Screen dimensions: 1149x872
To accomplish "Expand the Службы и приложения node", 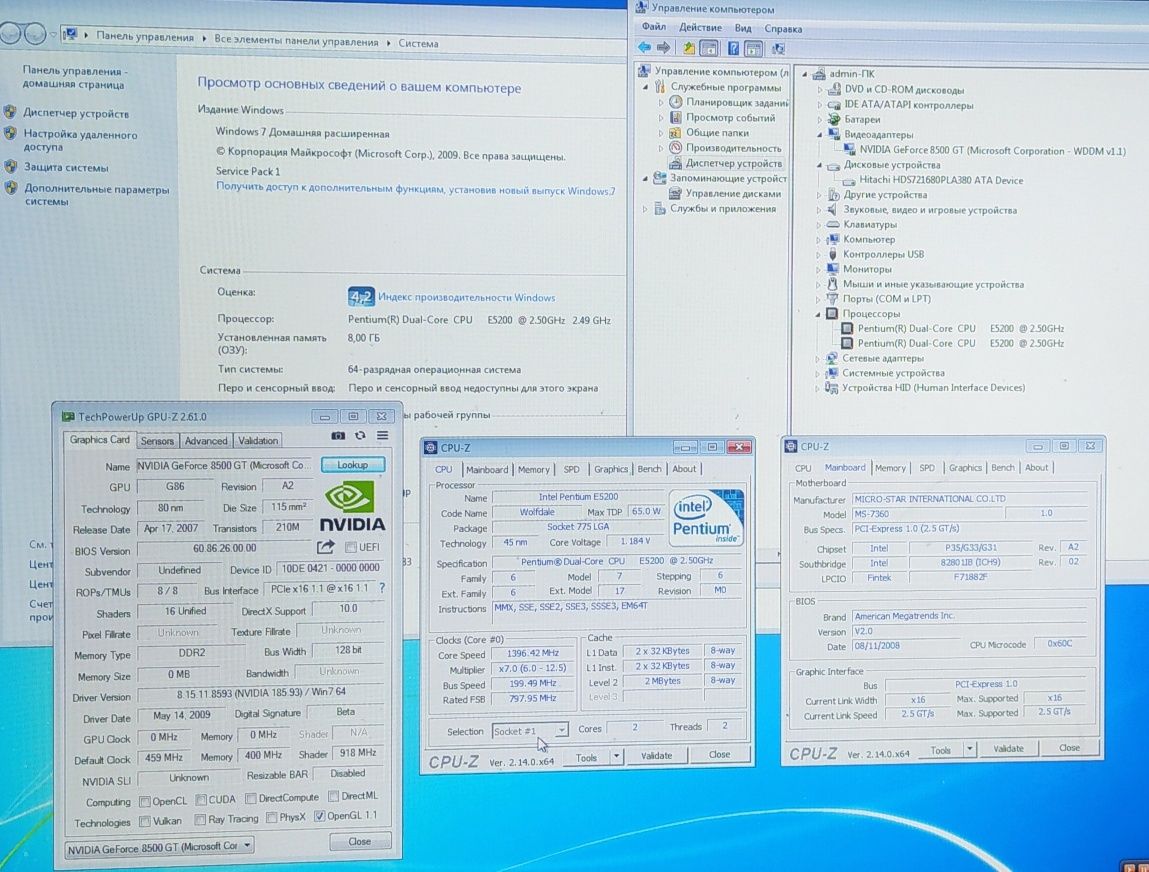I will point(646,209).
